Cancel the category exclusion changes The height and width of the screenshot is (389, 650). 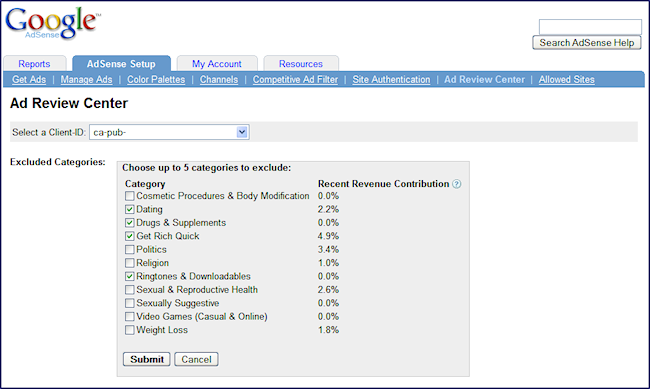tap(196, 359)
